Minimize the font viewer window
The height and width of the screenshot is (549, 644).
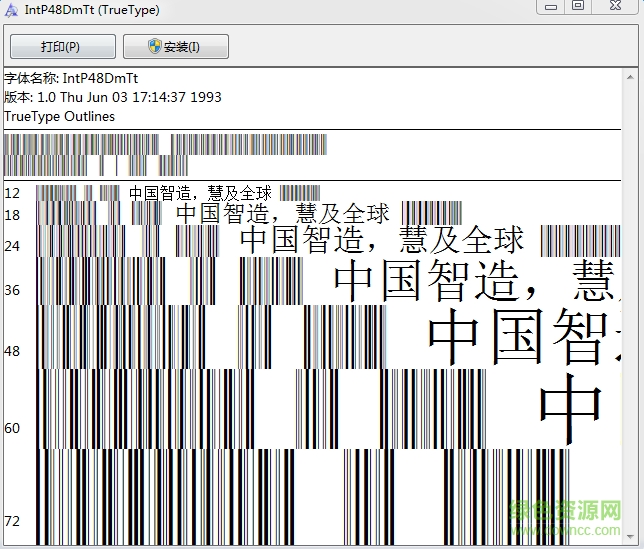coord(551,6)
